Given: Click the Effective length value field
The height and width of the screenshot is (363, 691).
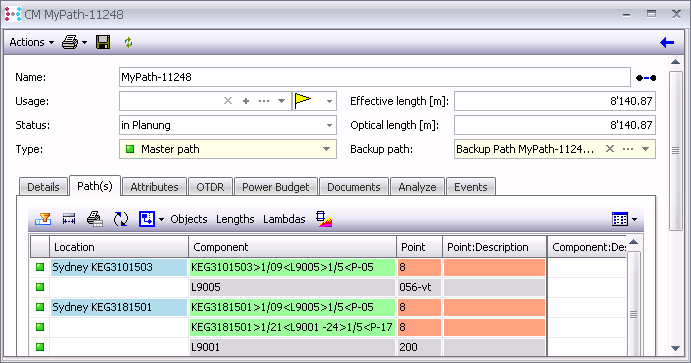Looking at the screenshot, I should point(555,101).
